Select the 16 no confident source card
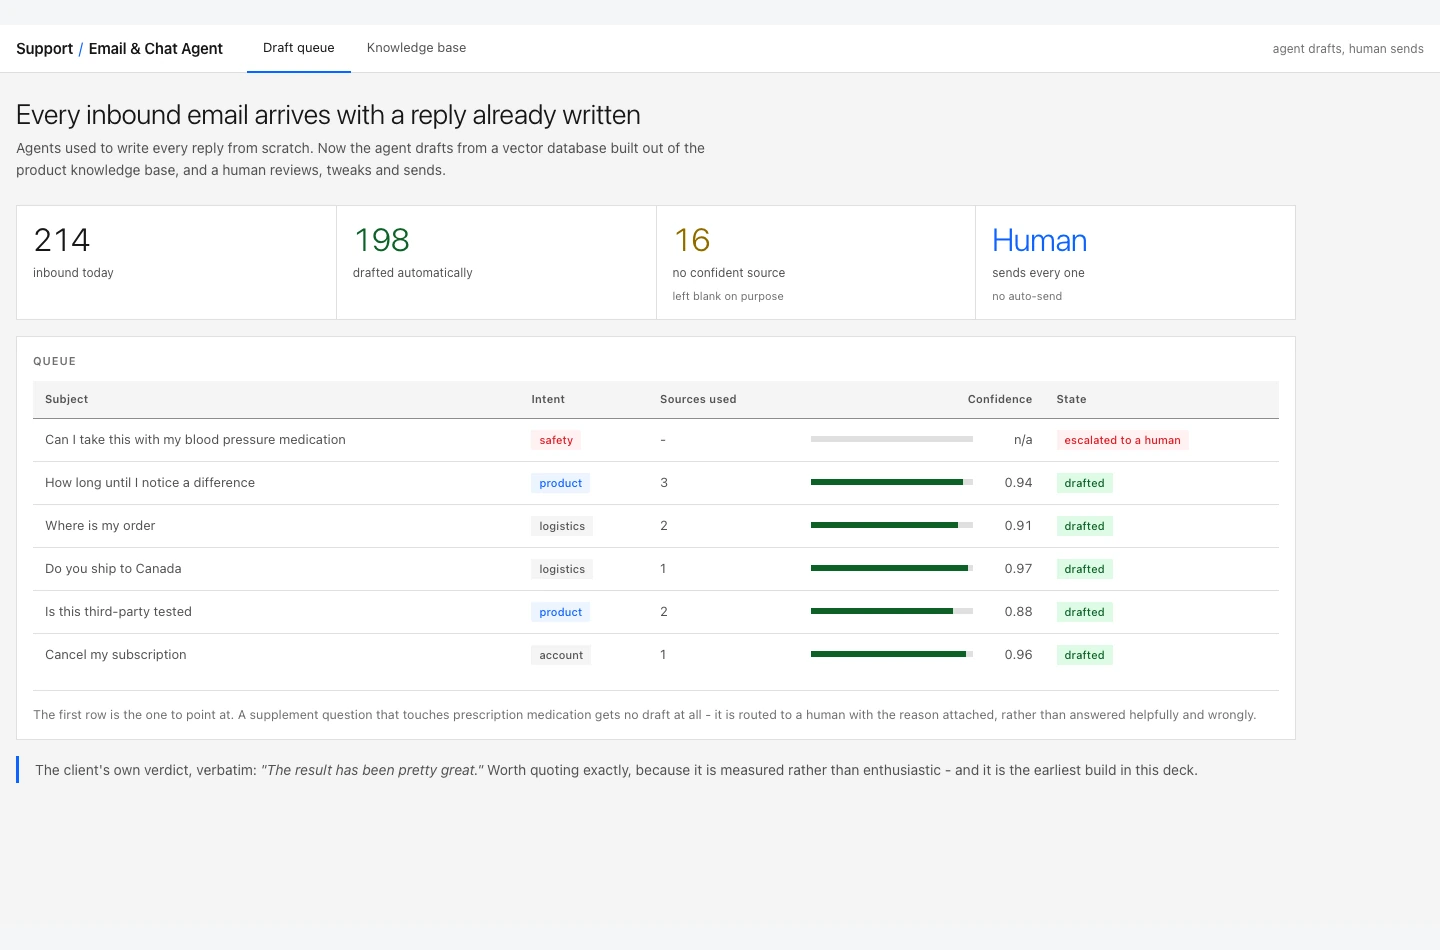The width and height of the screenshot is (1440, 950). [816, 263]
